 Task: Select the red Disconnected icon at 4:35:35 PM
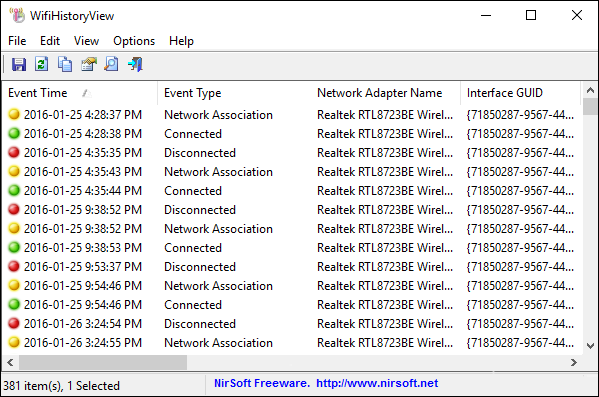tap(14, 152)
